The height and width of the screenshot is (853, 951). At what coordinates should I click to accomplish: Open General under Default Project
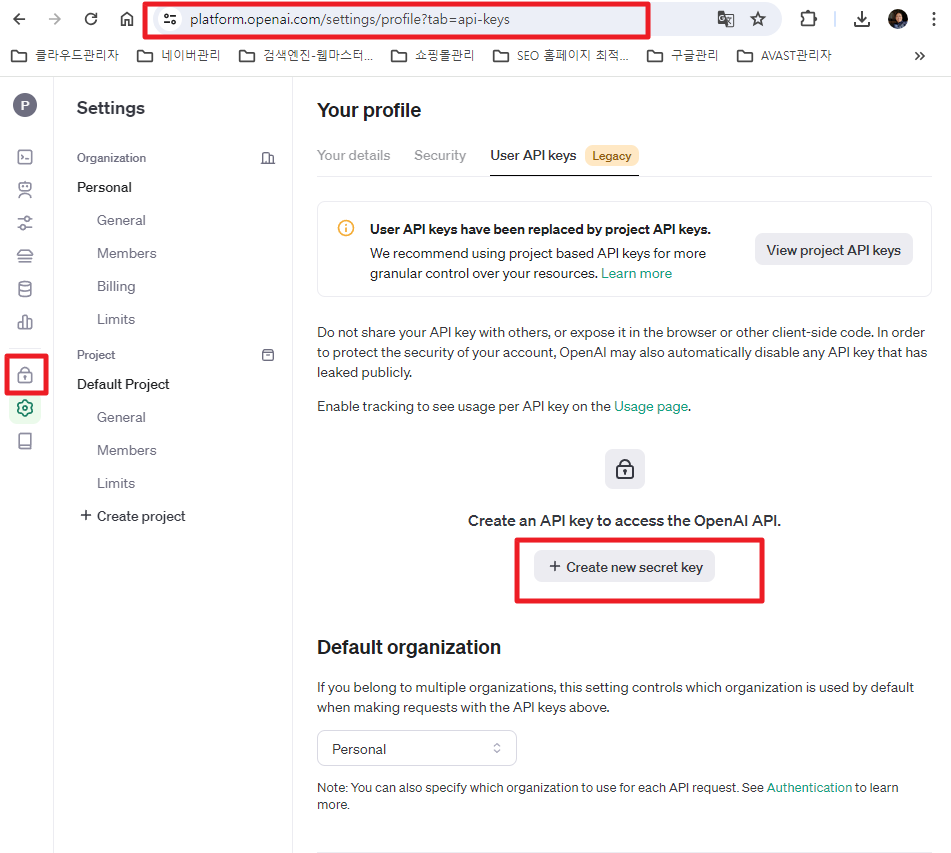121,417
